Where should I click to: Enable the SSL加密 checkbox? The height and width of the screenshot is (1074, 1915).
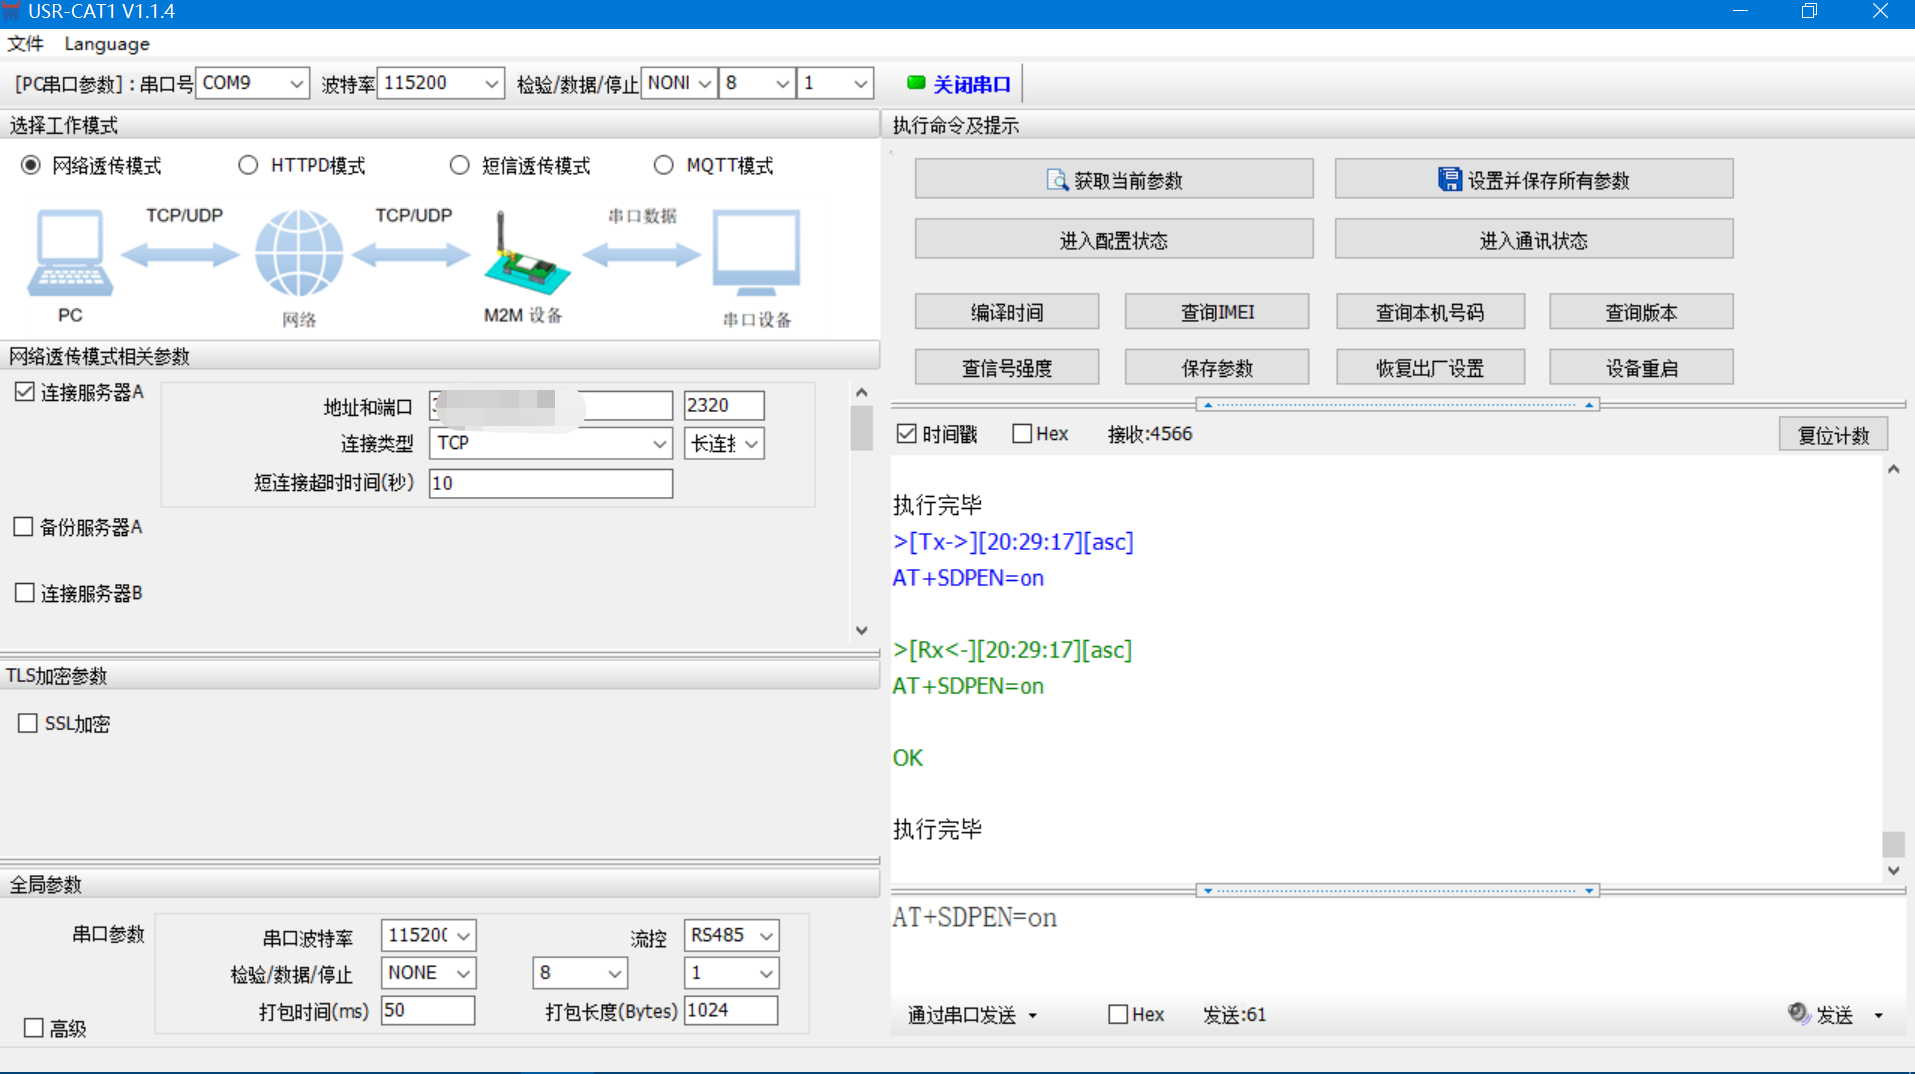28,723
